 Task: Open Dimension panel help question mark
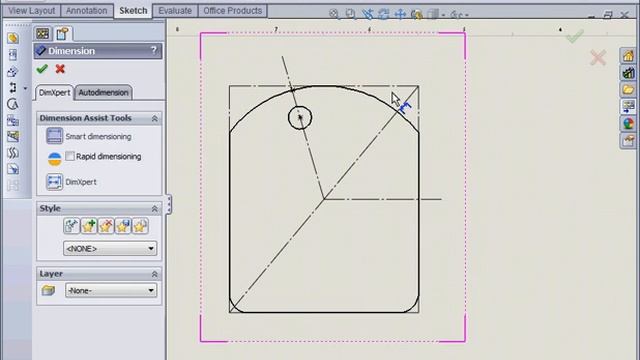(153, 51)
